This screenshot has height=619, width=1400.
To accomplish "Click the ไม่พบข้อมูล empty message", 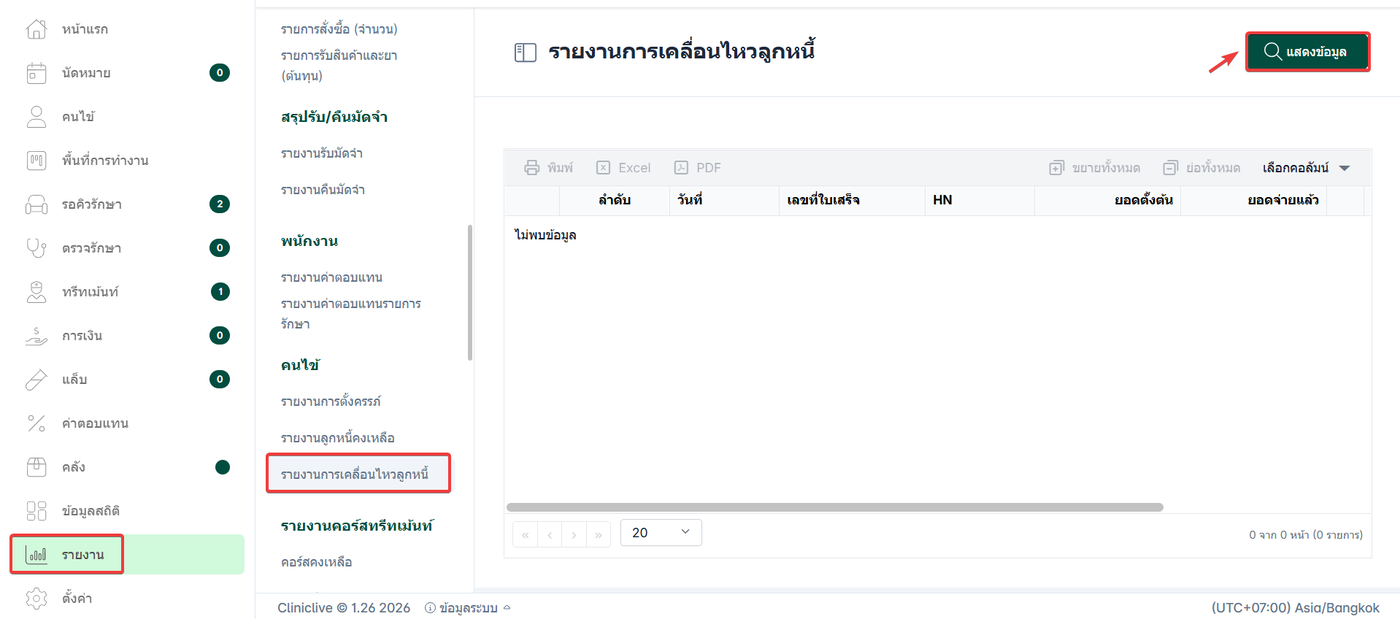I will [x=545, y=235].
